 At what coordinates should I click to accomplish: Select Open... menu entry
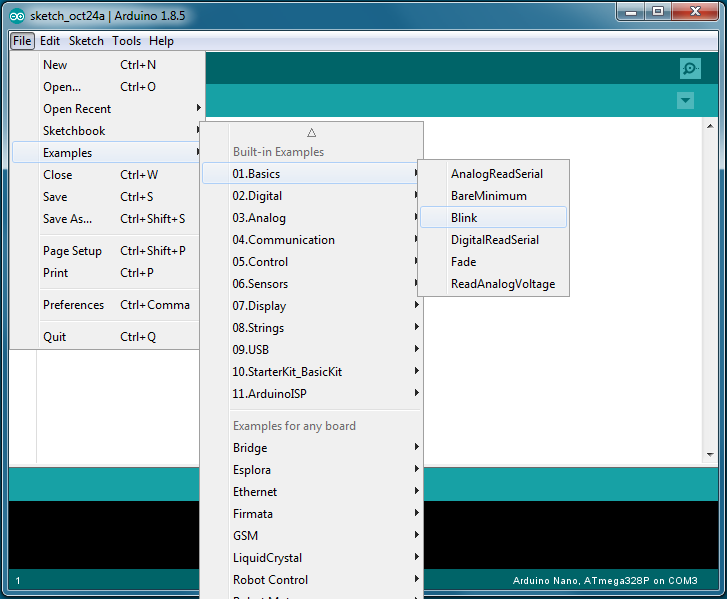pos(108,87)
